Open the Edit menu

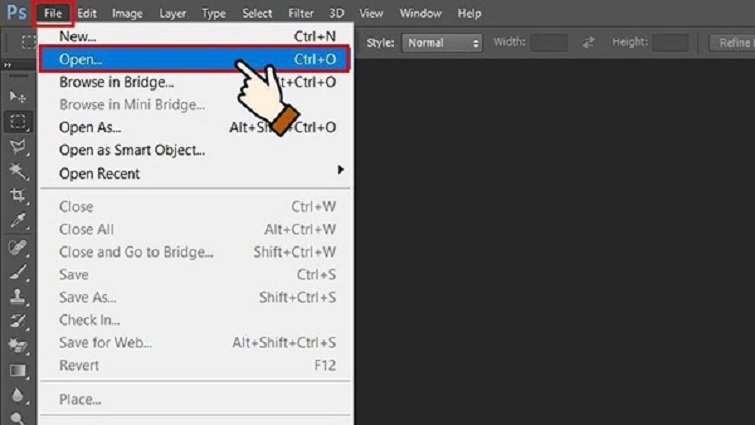tap(87, 13)
